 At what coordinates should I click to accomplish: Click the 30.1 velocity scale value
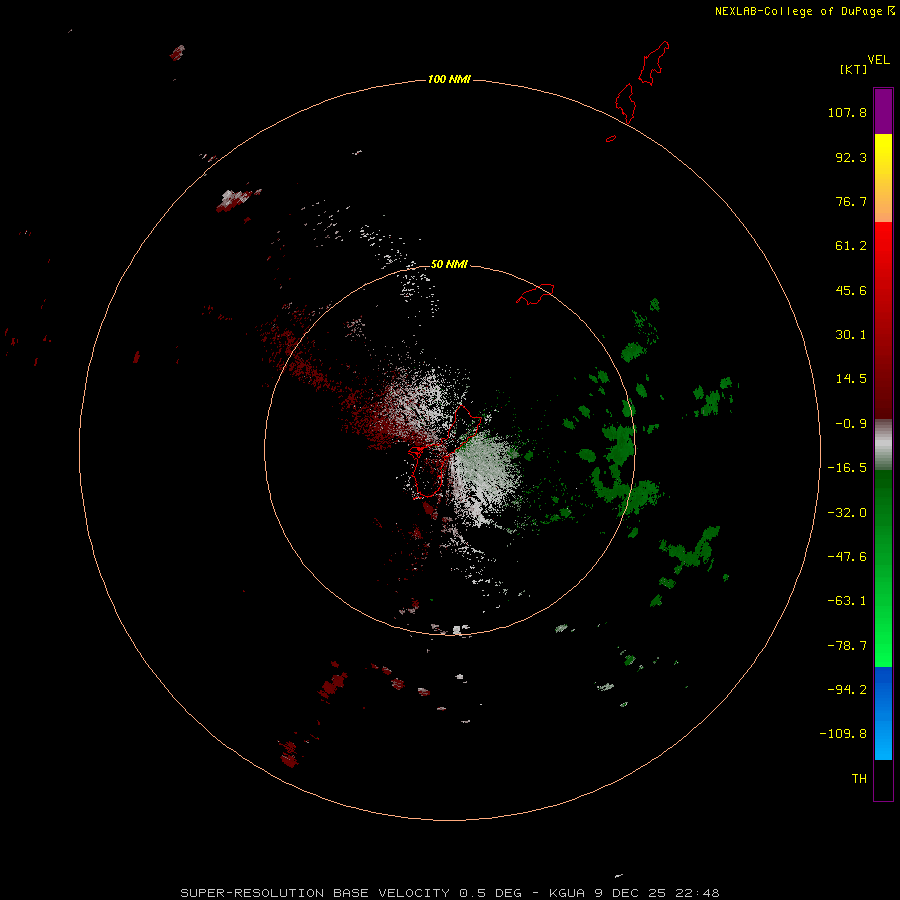tap(851, 335)
